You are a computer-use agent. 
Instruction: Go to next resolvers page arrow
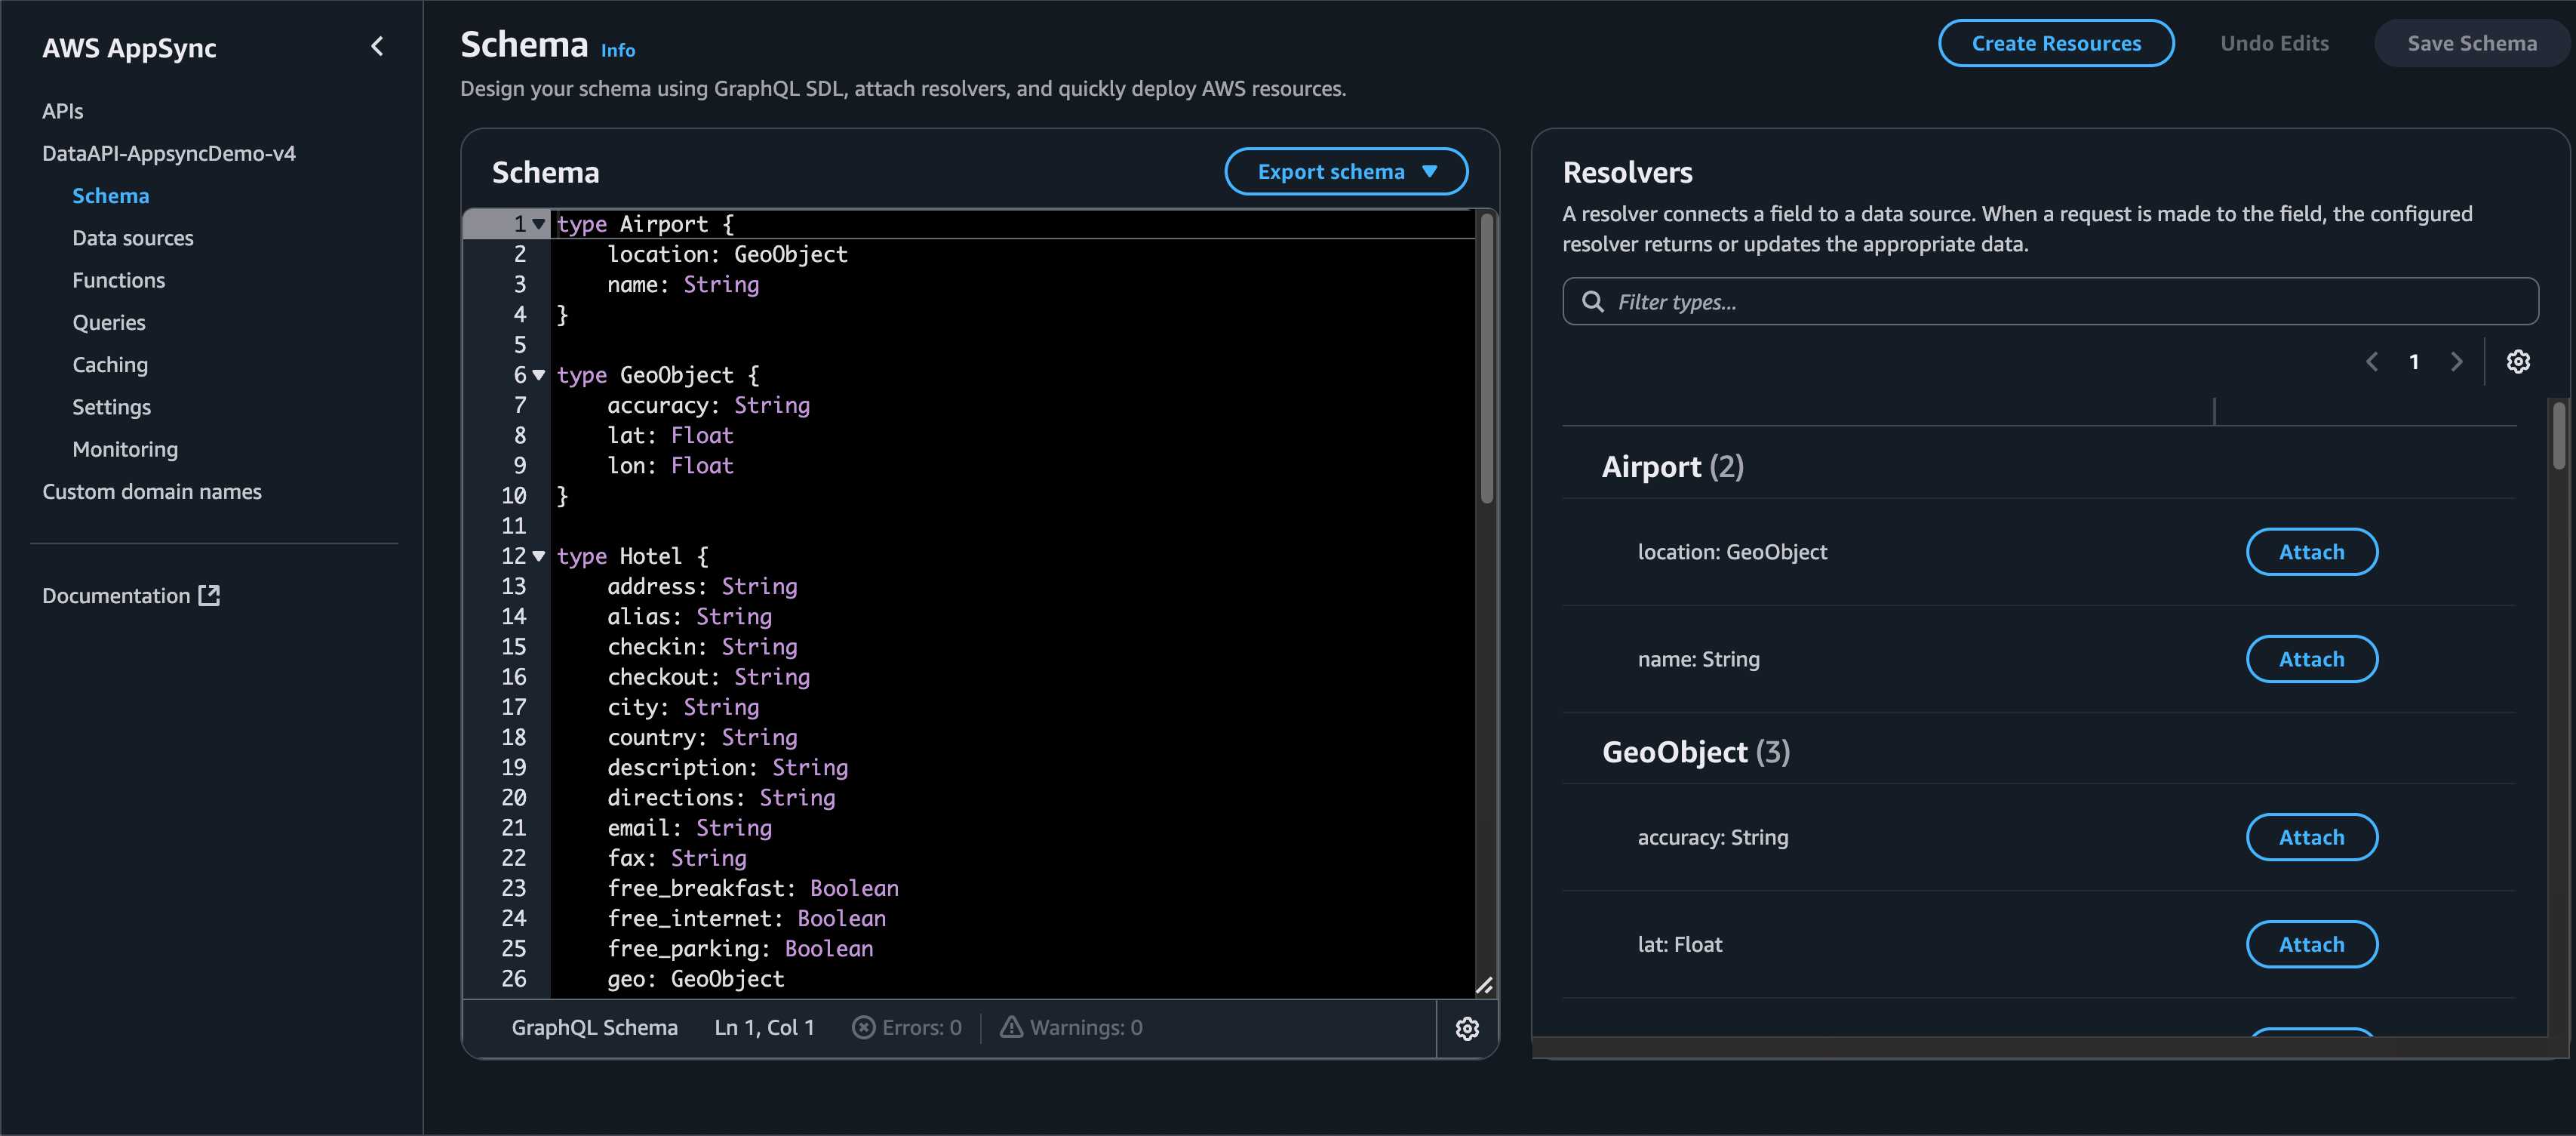click(2456, 362)
